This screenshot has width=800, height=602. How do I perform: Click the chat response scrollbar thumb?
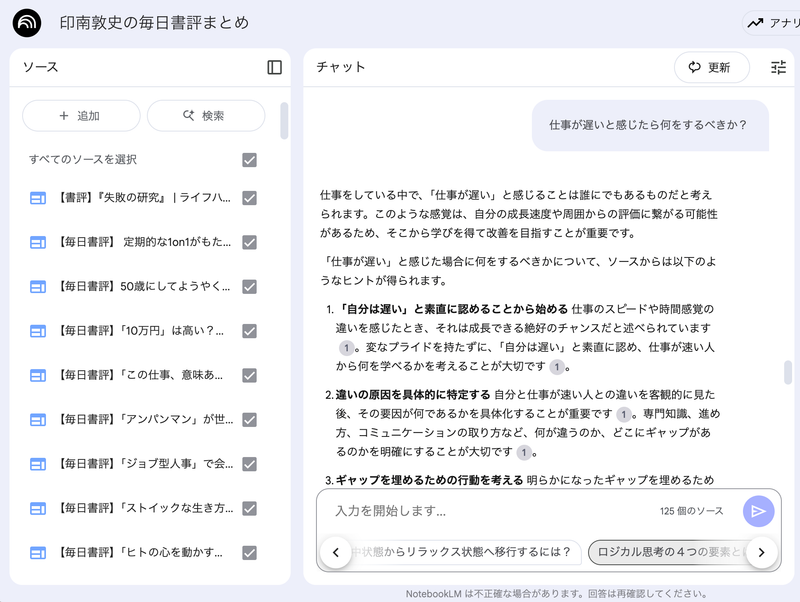click(x=789, y=372)
